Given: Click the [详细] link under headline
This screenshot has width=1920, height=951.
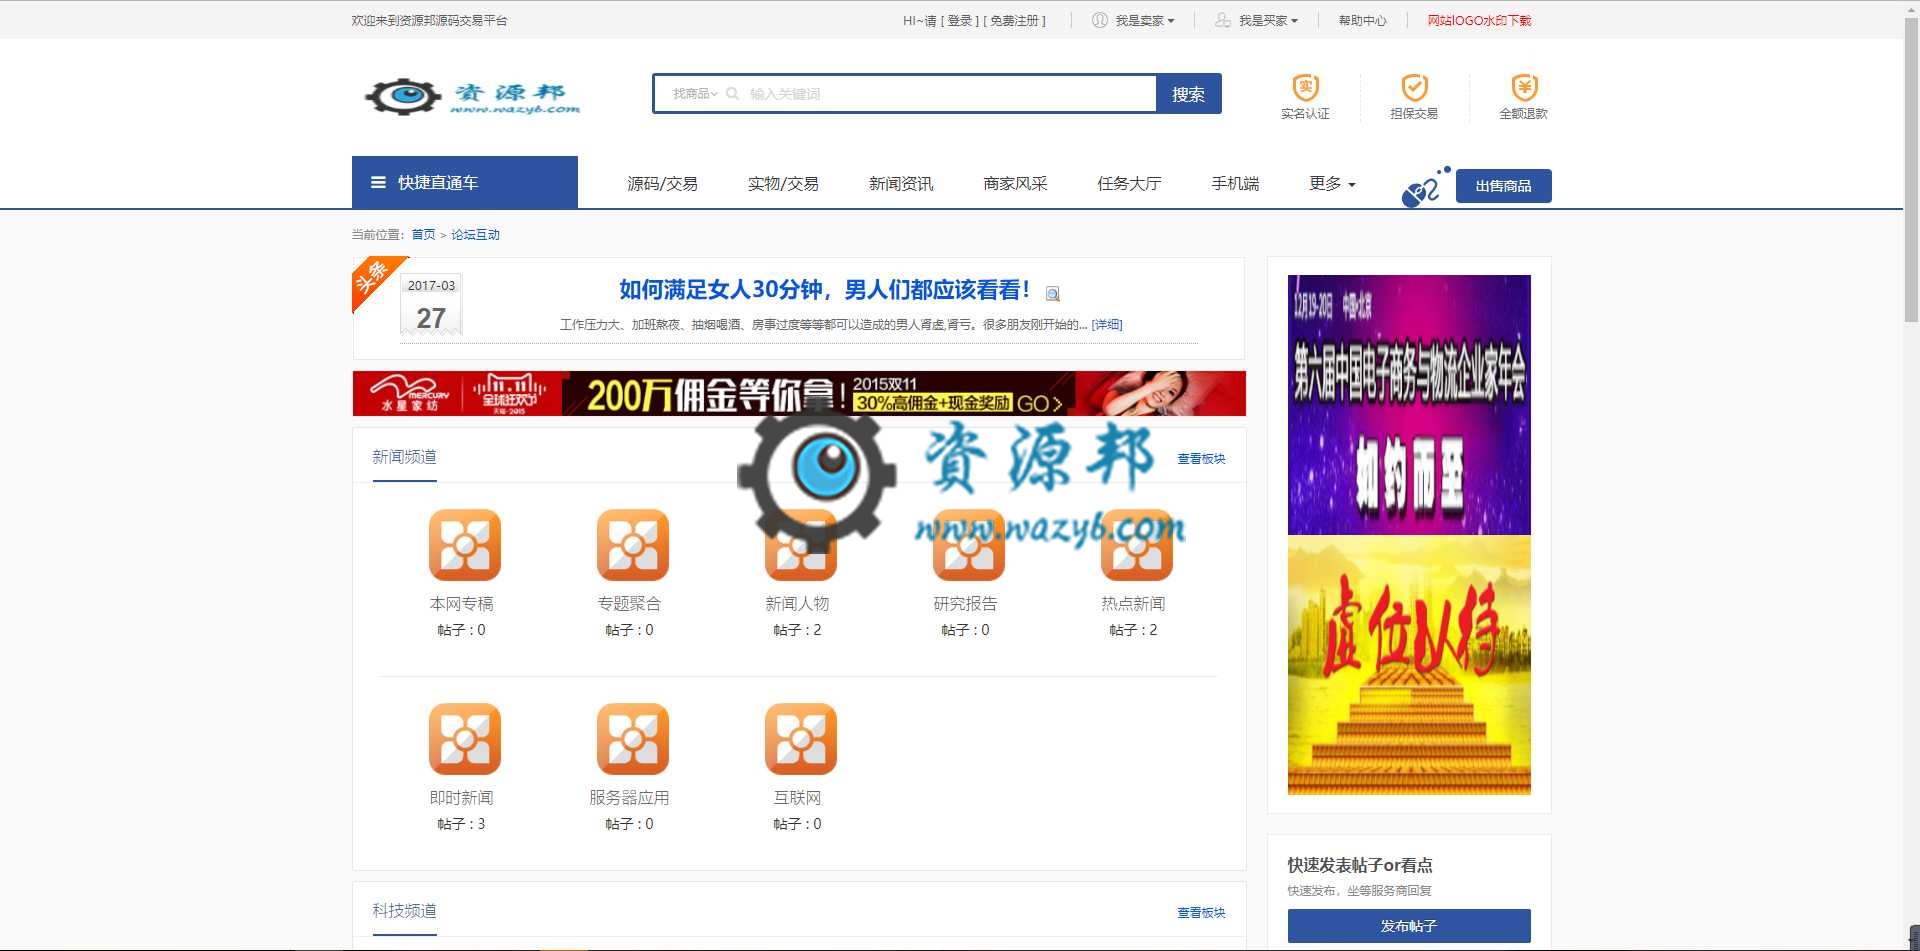Looking at the screenshot, I should pyautogui.click(x=1107, y=325).
